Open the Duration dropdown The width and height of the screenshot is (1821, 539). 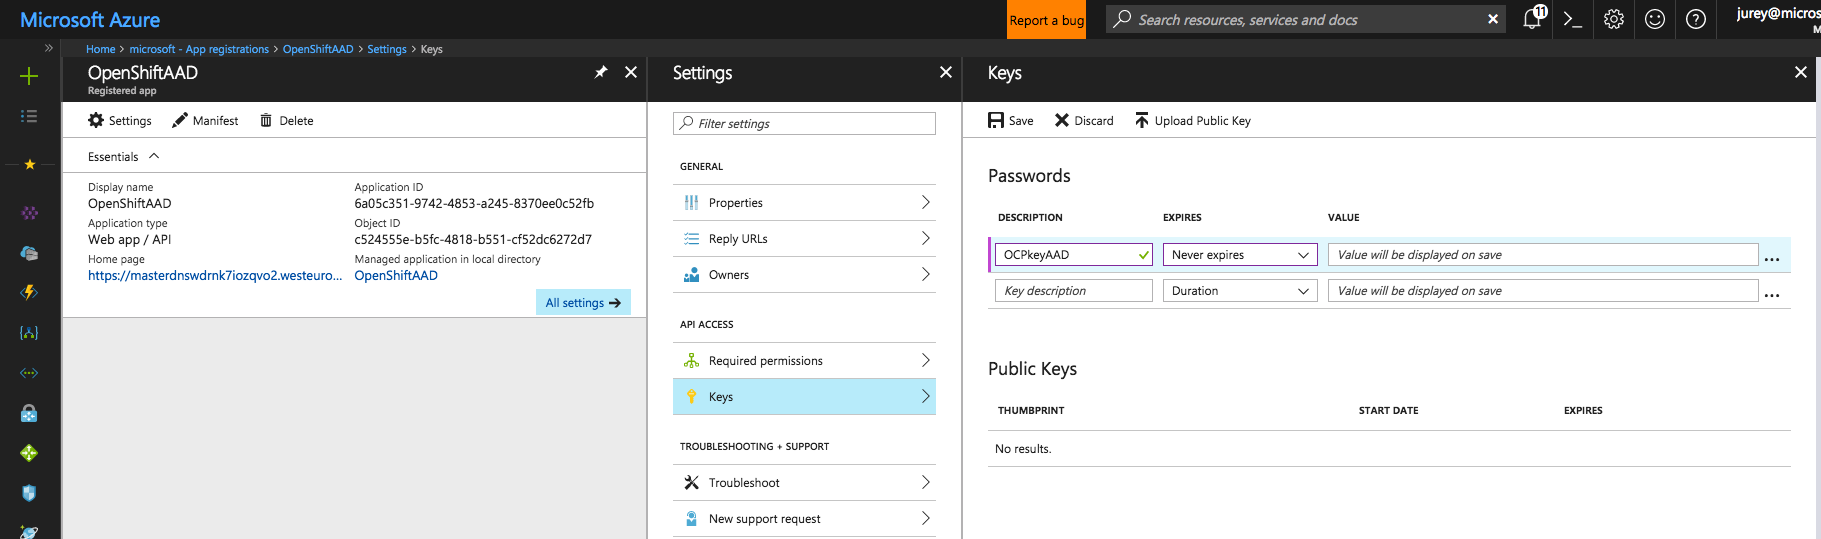(1239, 291)
